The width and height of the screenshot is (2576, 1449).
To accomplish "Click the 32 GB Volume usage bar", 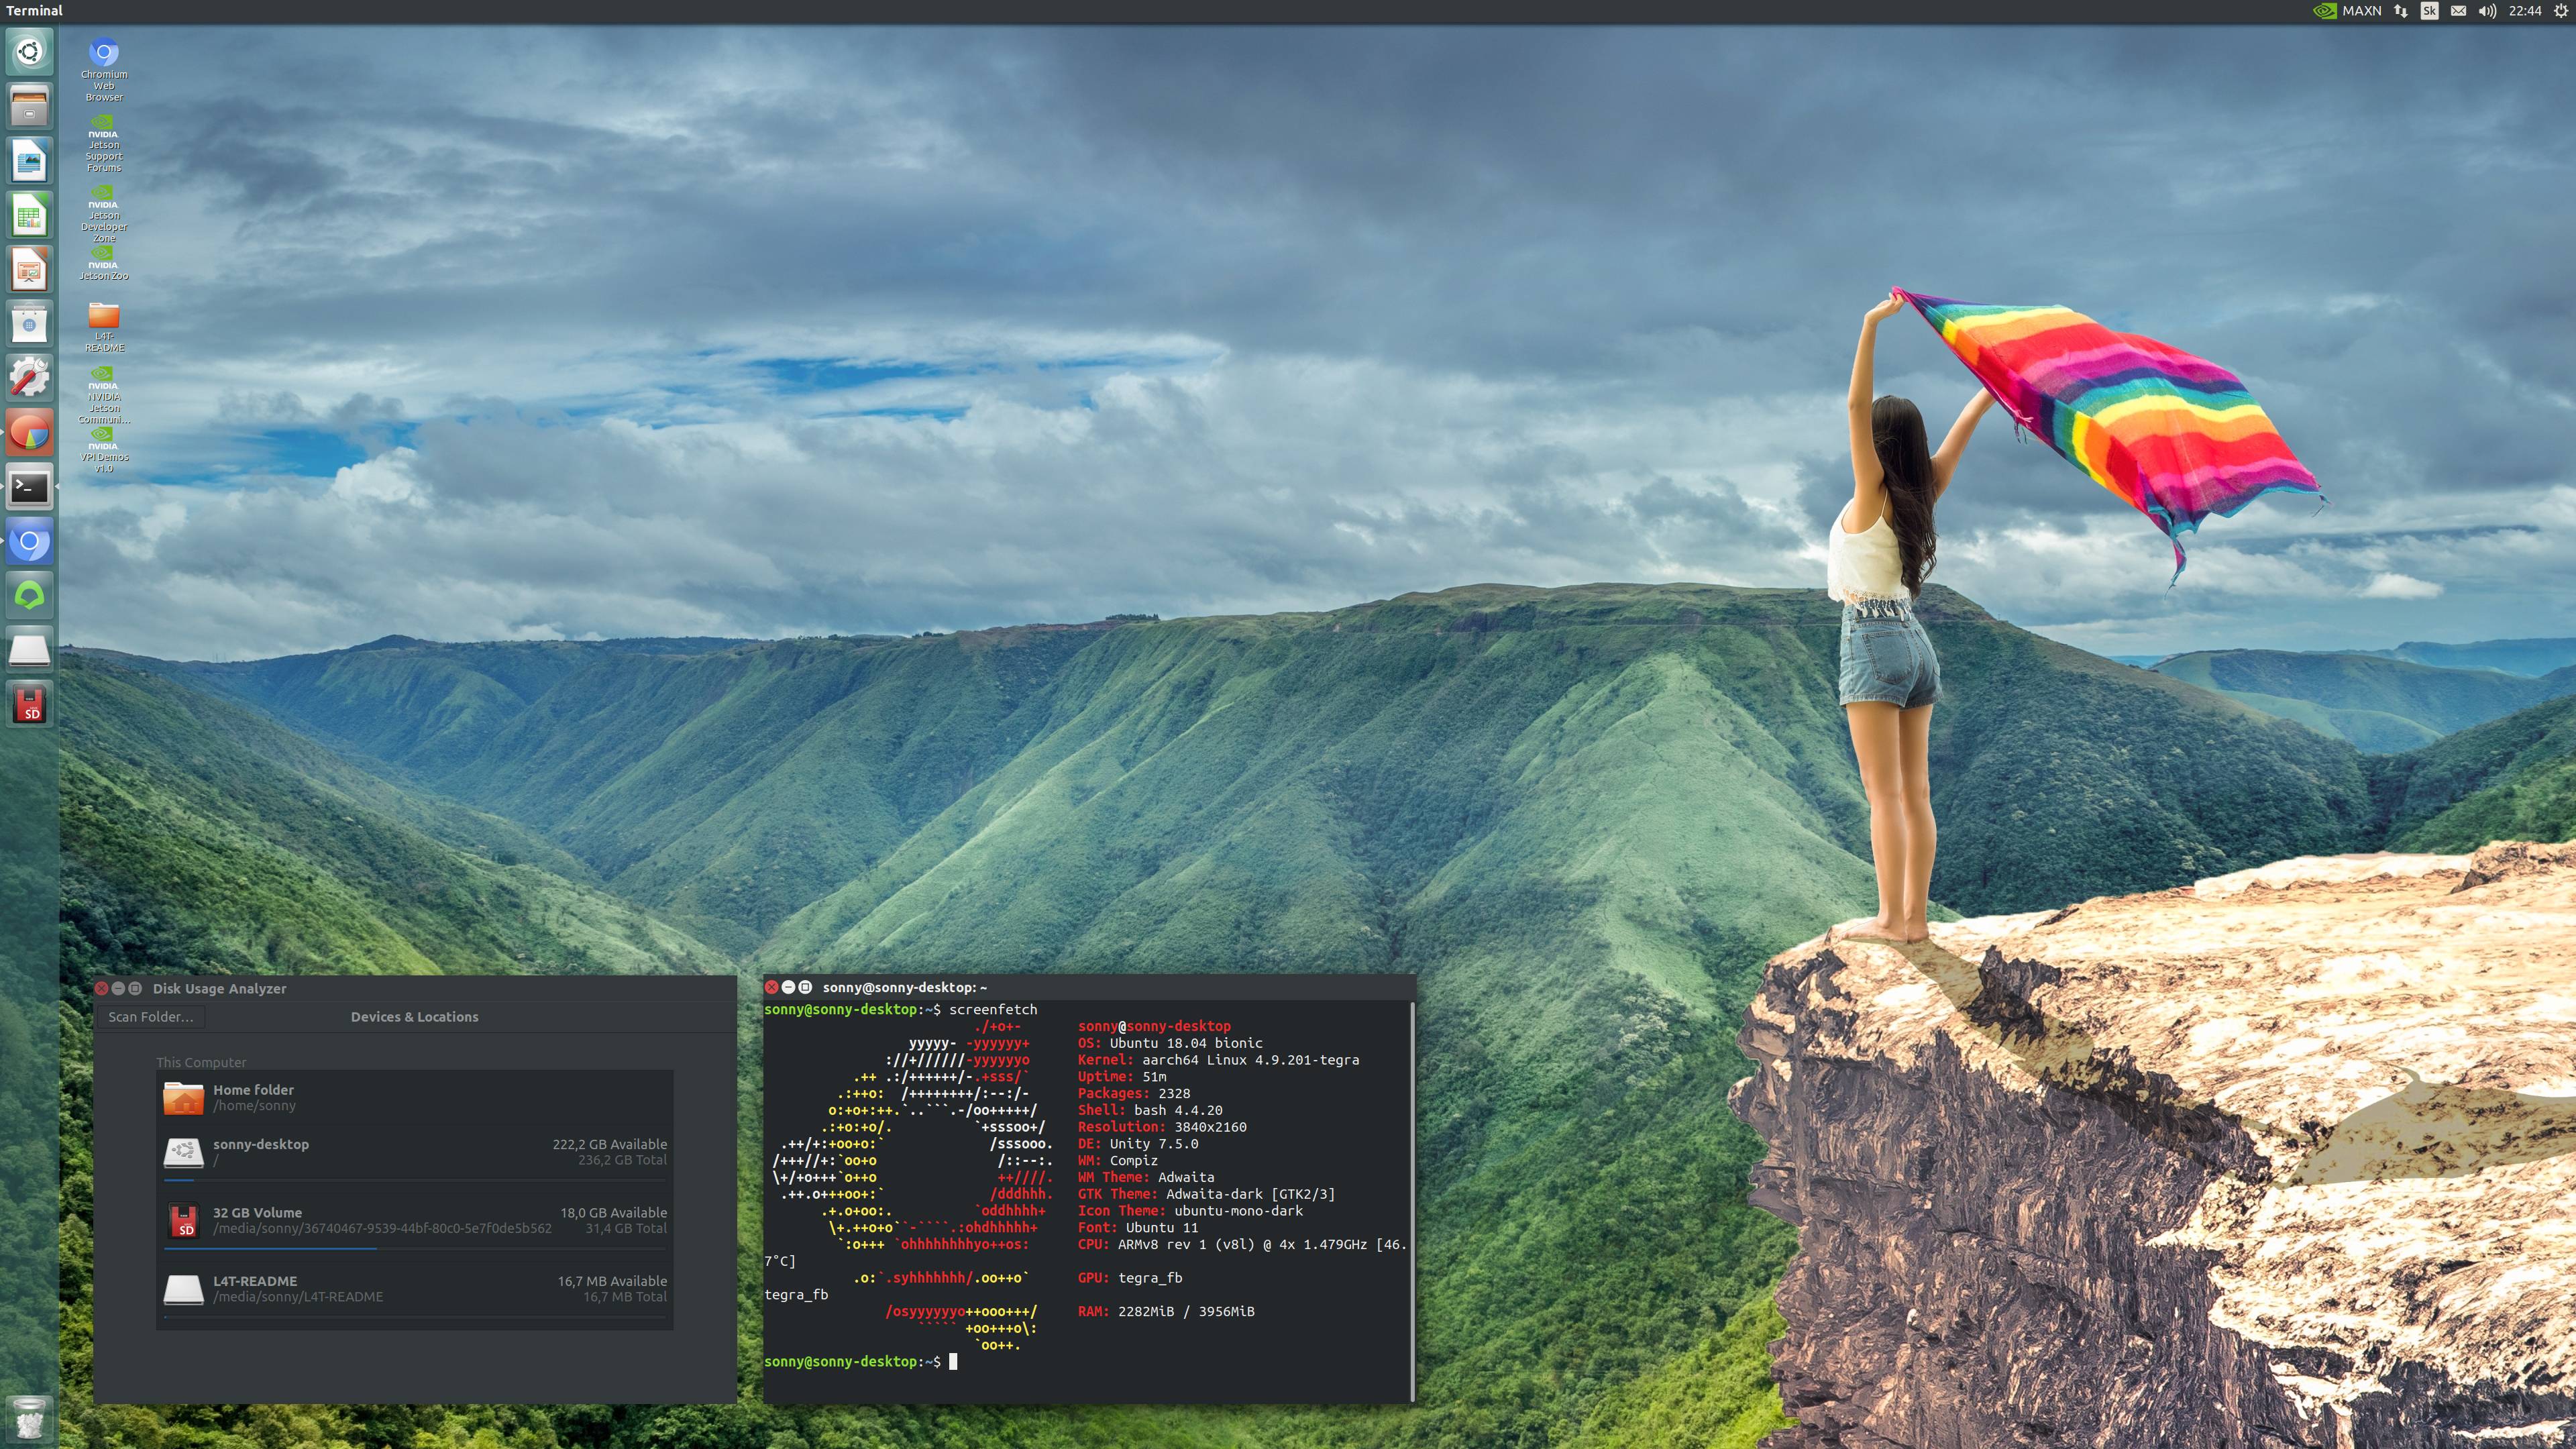I will (x=414, y=1248).
